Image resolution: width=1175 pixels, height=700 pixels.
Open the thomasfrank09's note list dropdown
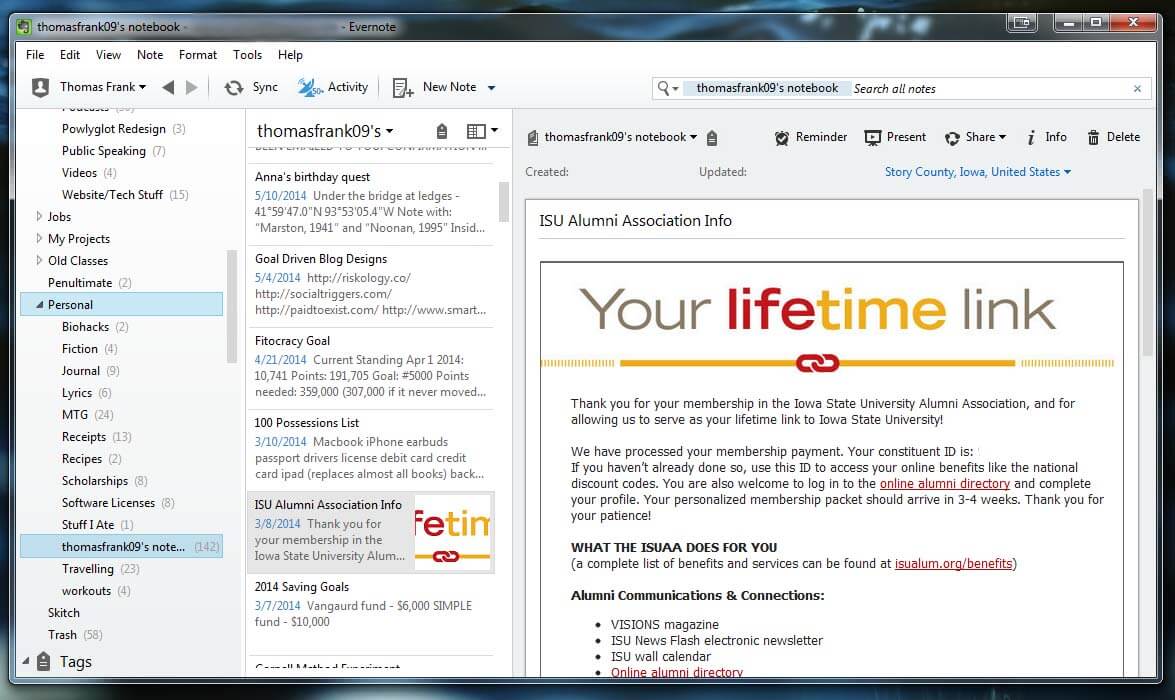[x=389, y=131]
